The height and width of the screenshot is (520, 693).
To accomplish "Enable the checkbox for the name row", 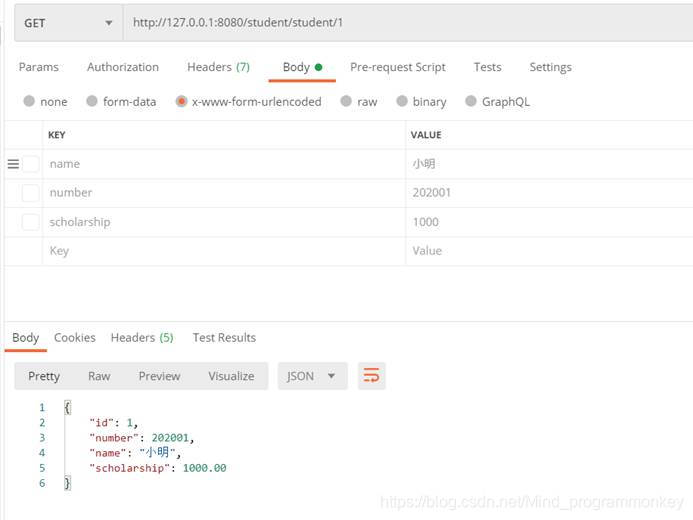I will click(30, 164).
